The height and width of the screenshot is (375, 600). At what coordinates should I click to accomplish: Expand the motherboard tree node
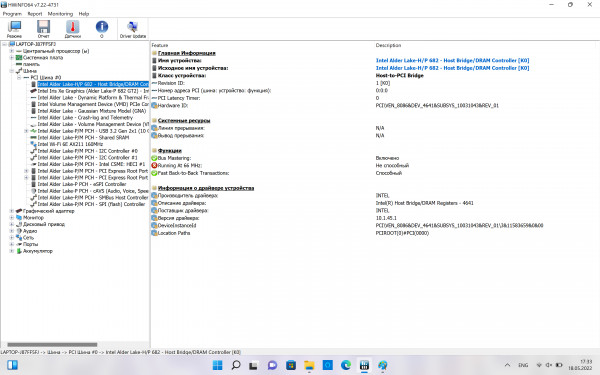coord(11,58)
